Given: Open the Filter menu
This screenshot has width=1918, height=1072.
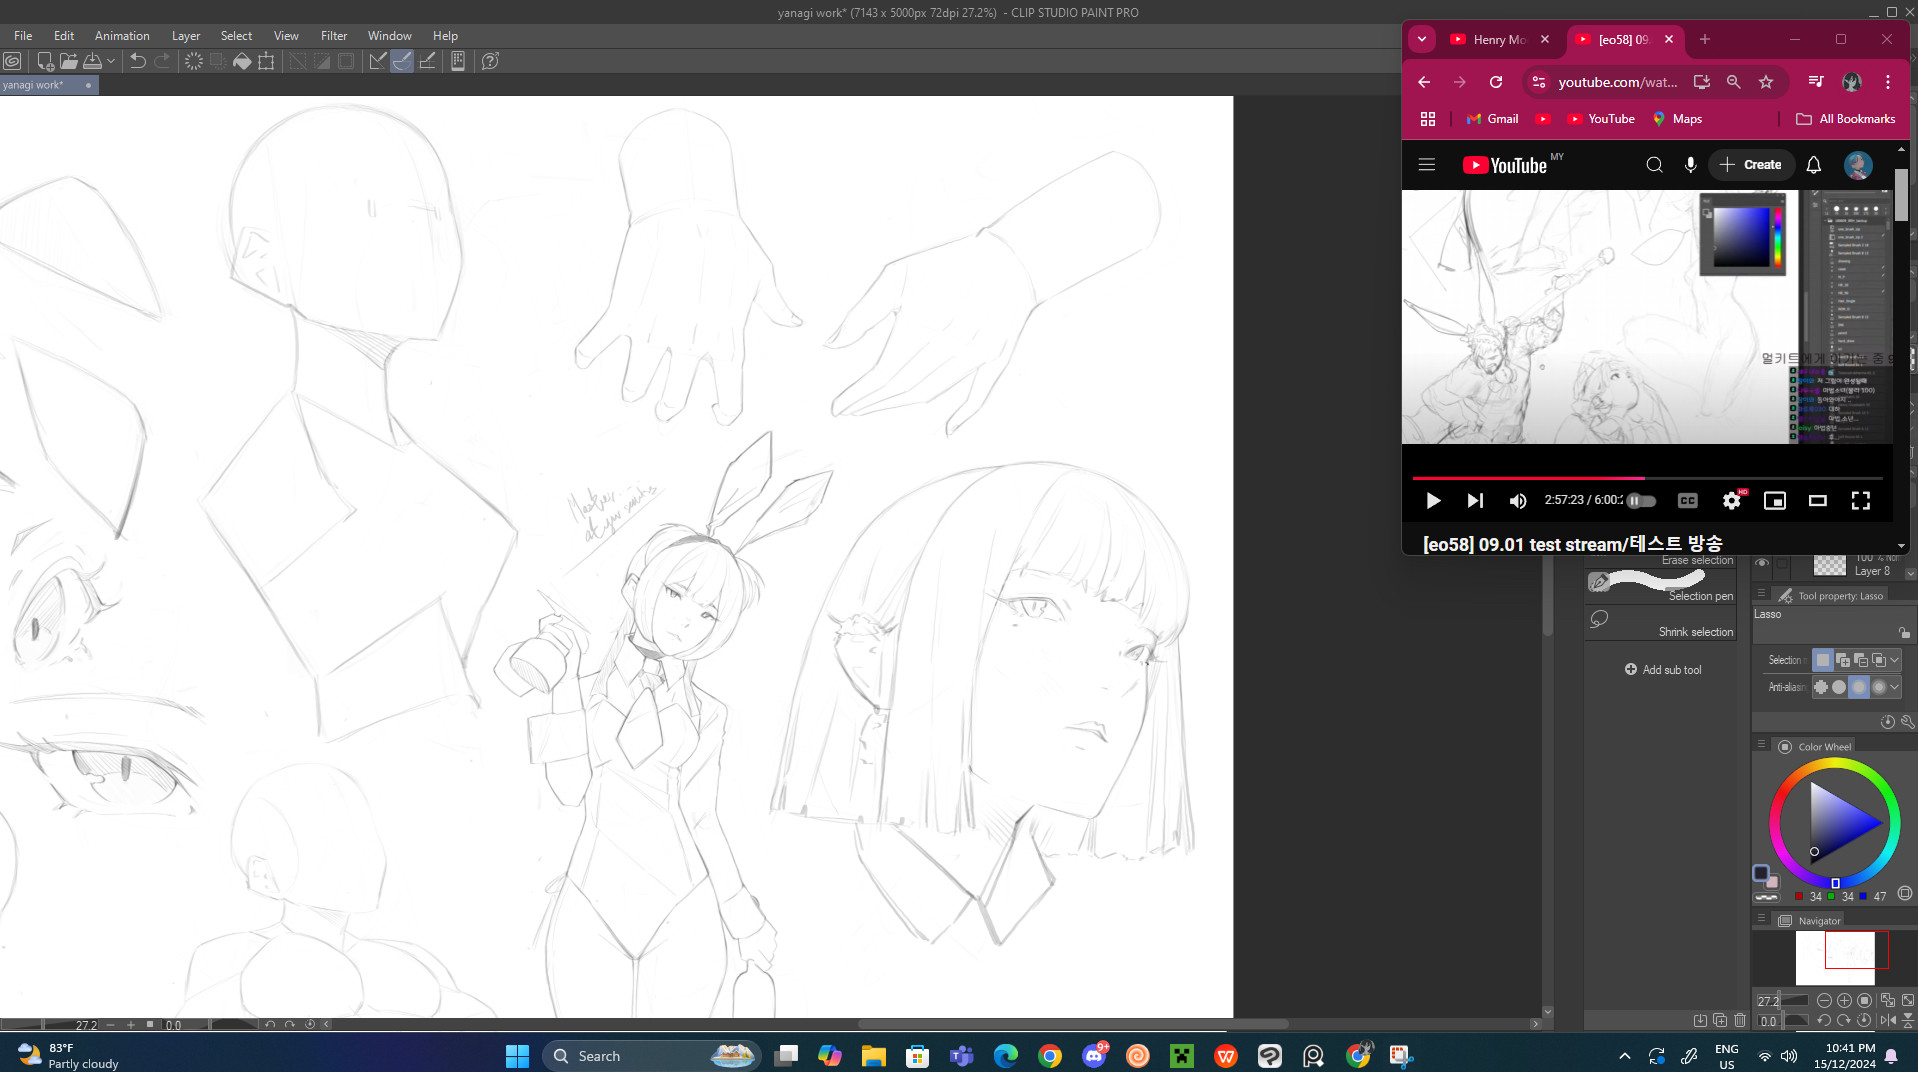Looking at the screenshot, I should pyautogui.click(x=334, y=35).
